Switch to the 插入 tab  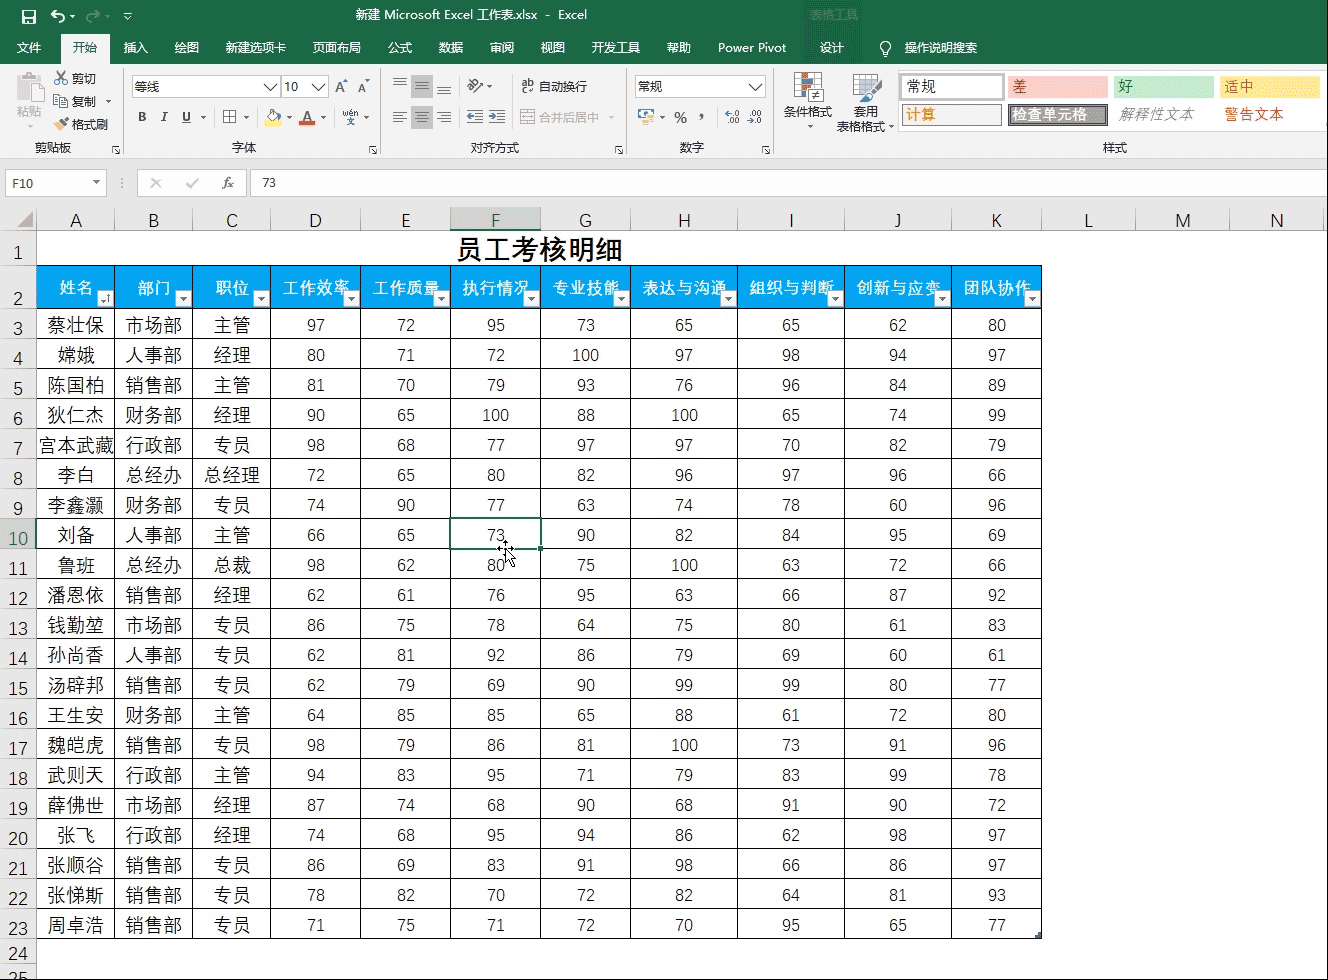[x=135, y=47]
